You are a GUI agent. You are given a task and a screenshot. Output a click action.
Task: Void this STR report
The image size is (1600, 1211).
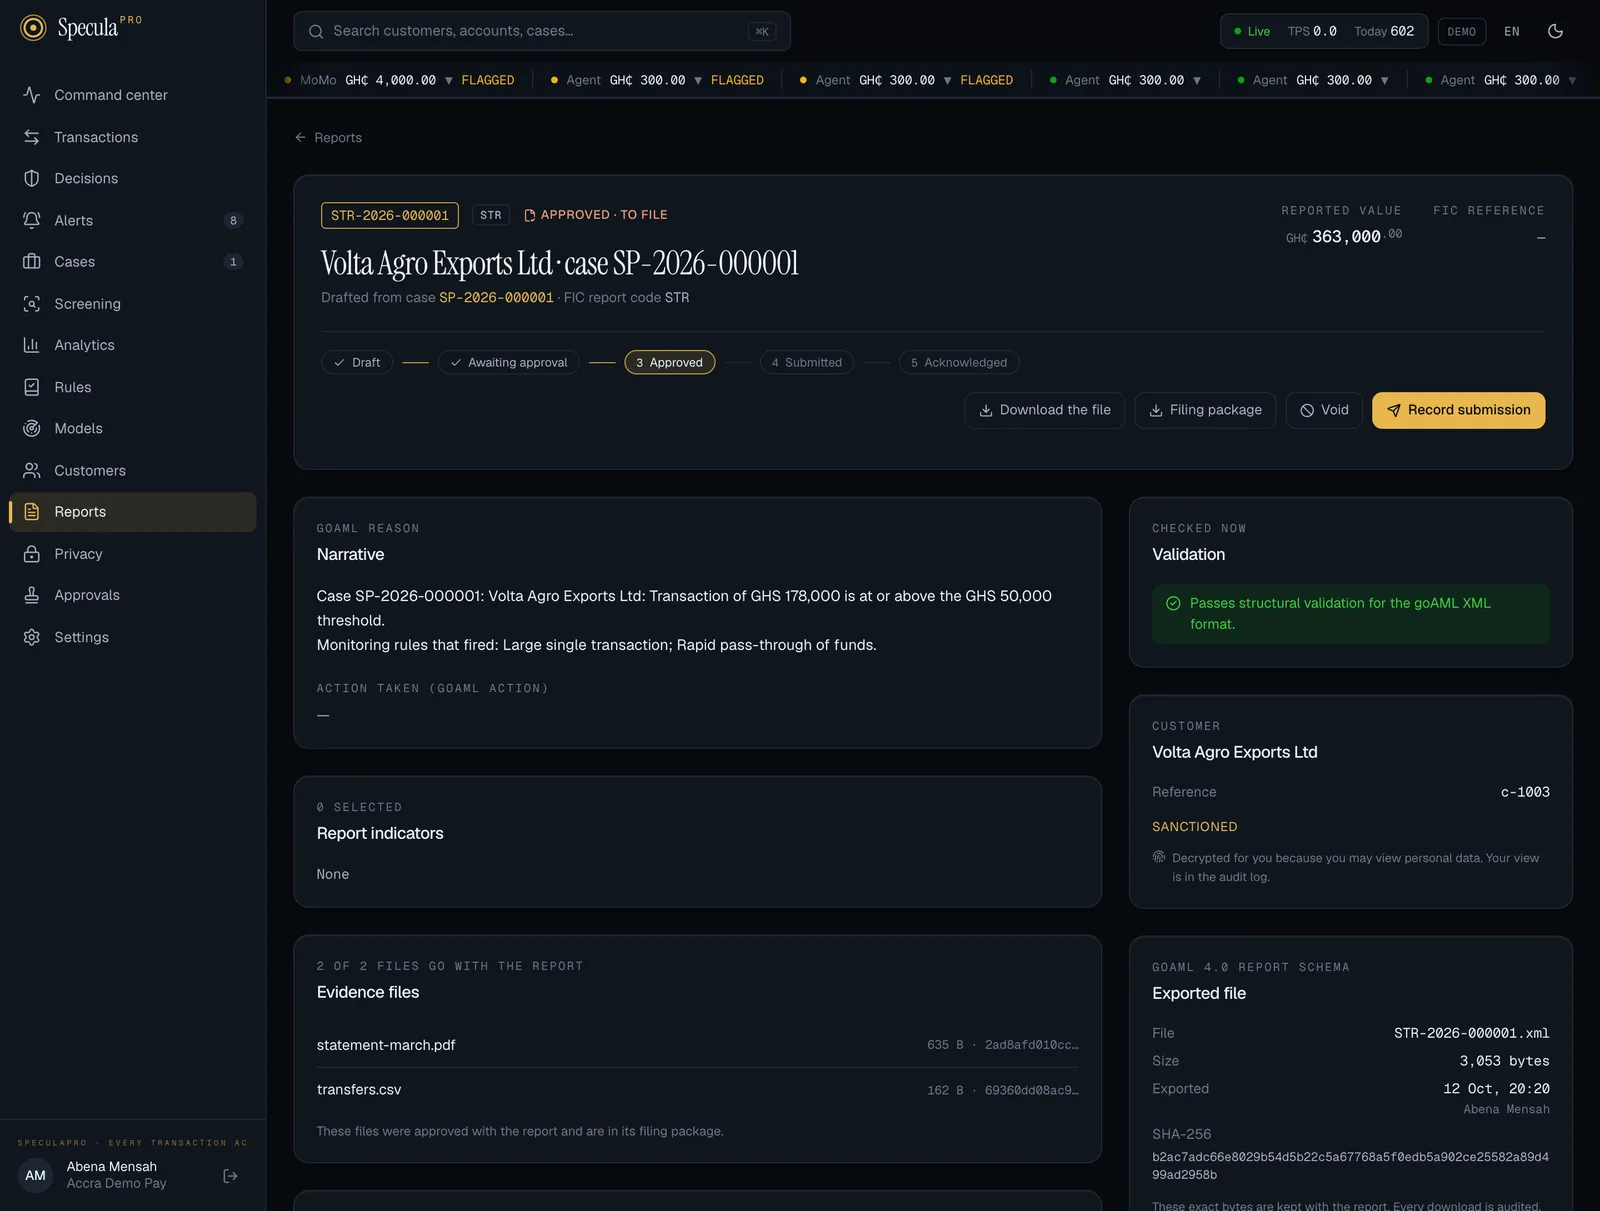pyautogui.click(x=1324, y=410)
